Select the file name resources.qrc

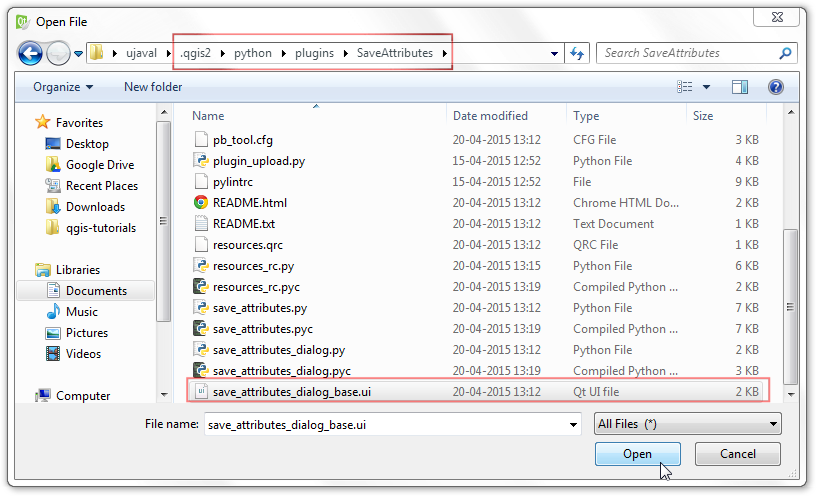(x=247, y=245)
